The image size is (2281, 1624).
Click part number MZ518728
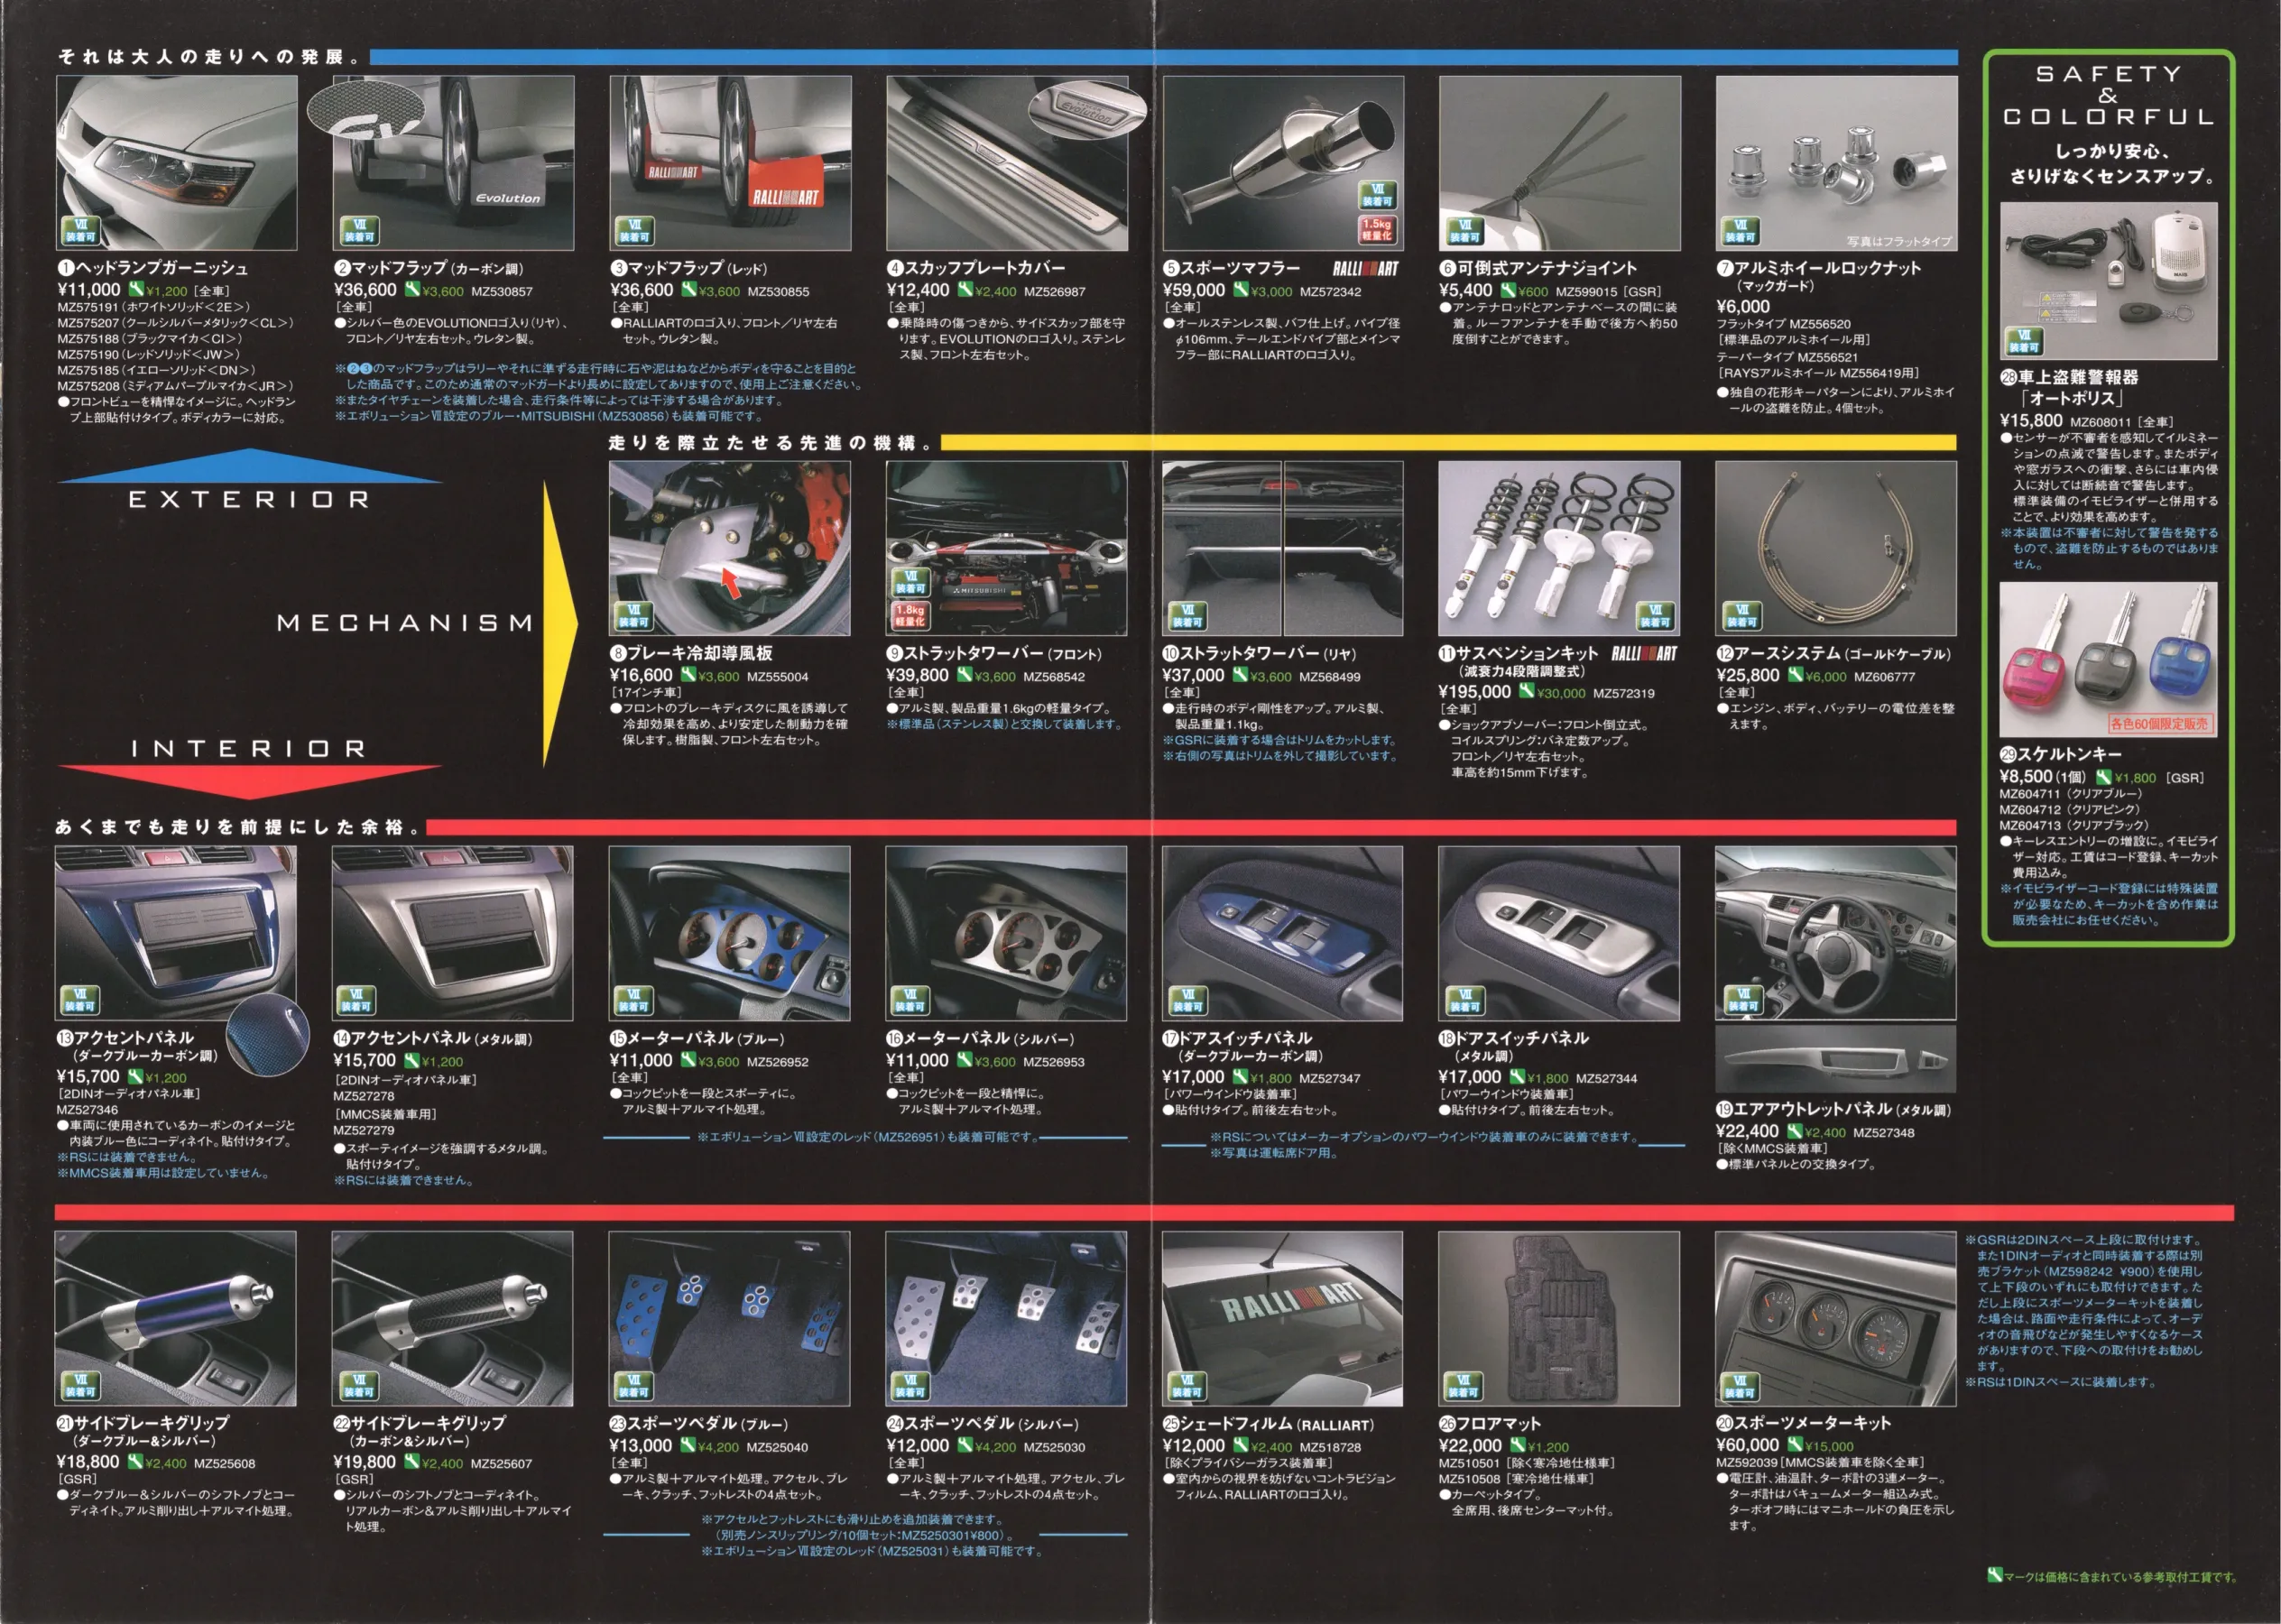(x=1330, y=1447)
